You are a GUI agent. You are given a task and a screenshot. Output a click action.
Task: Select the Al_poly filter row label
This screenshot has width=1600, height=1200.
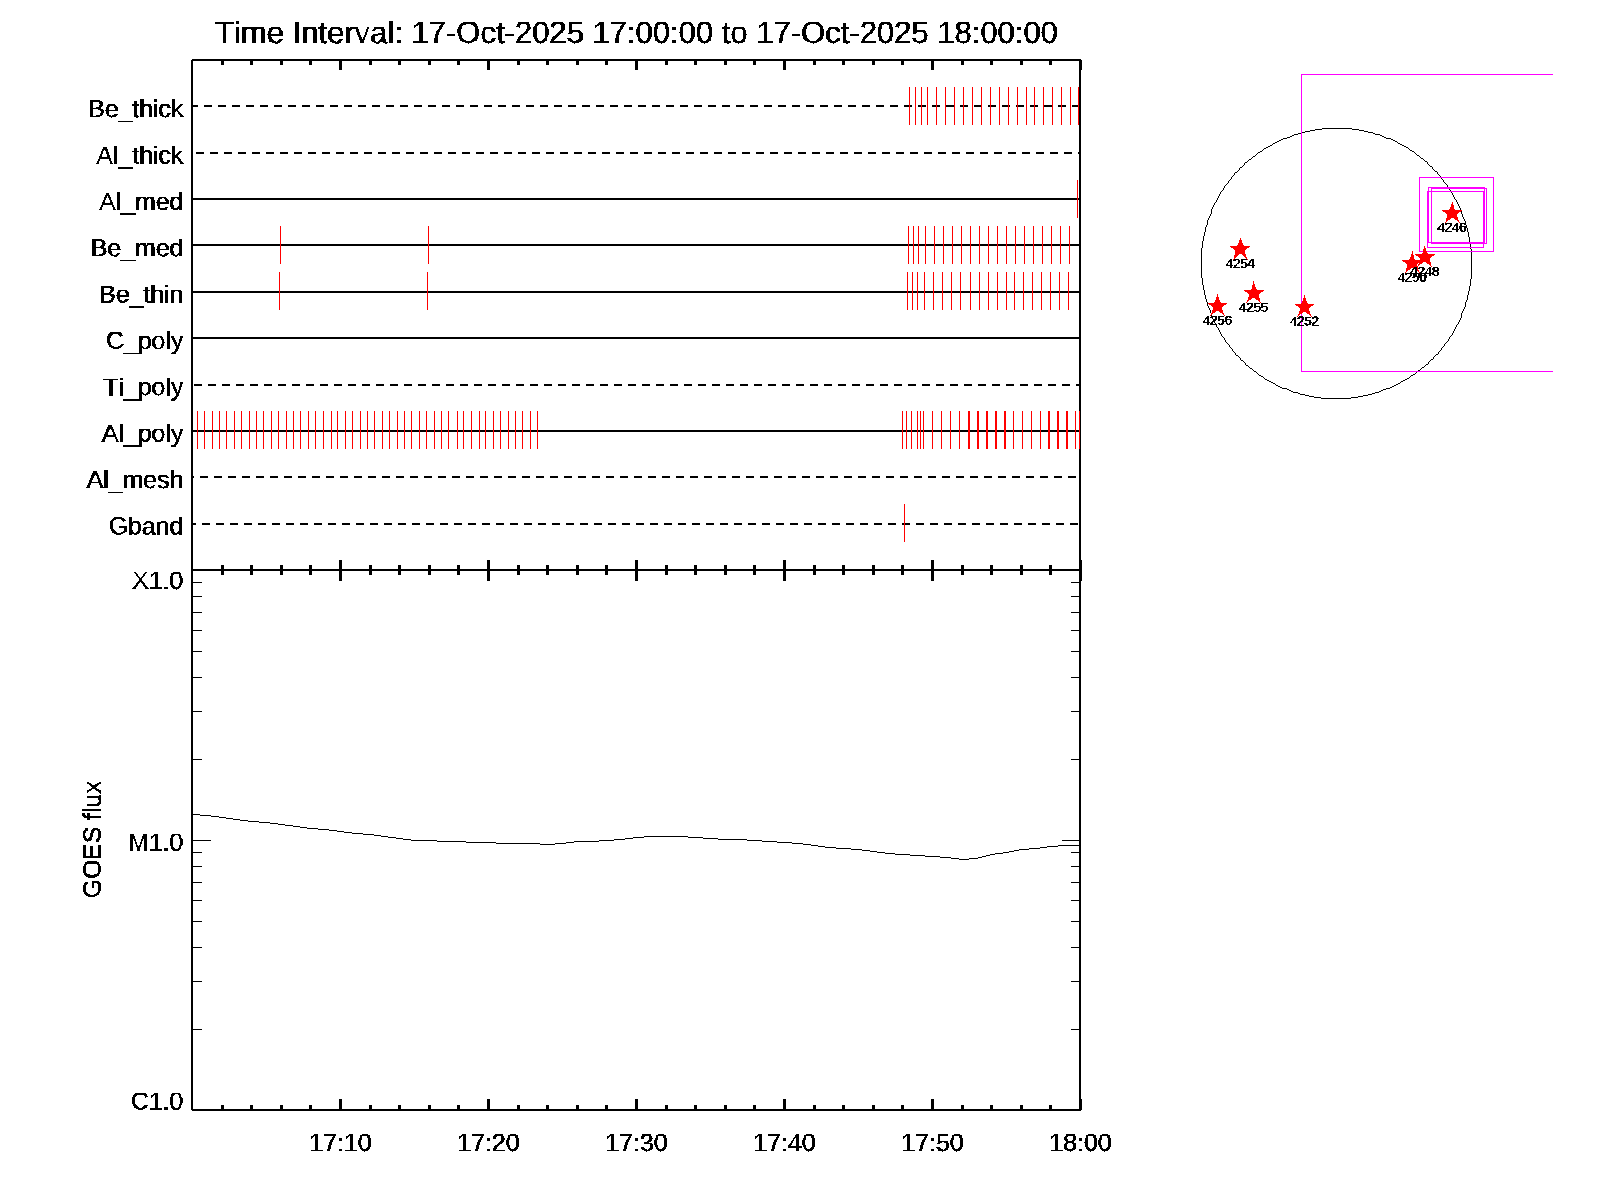[142, 434]
